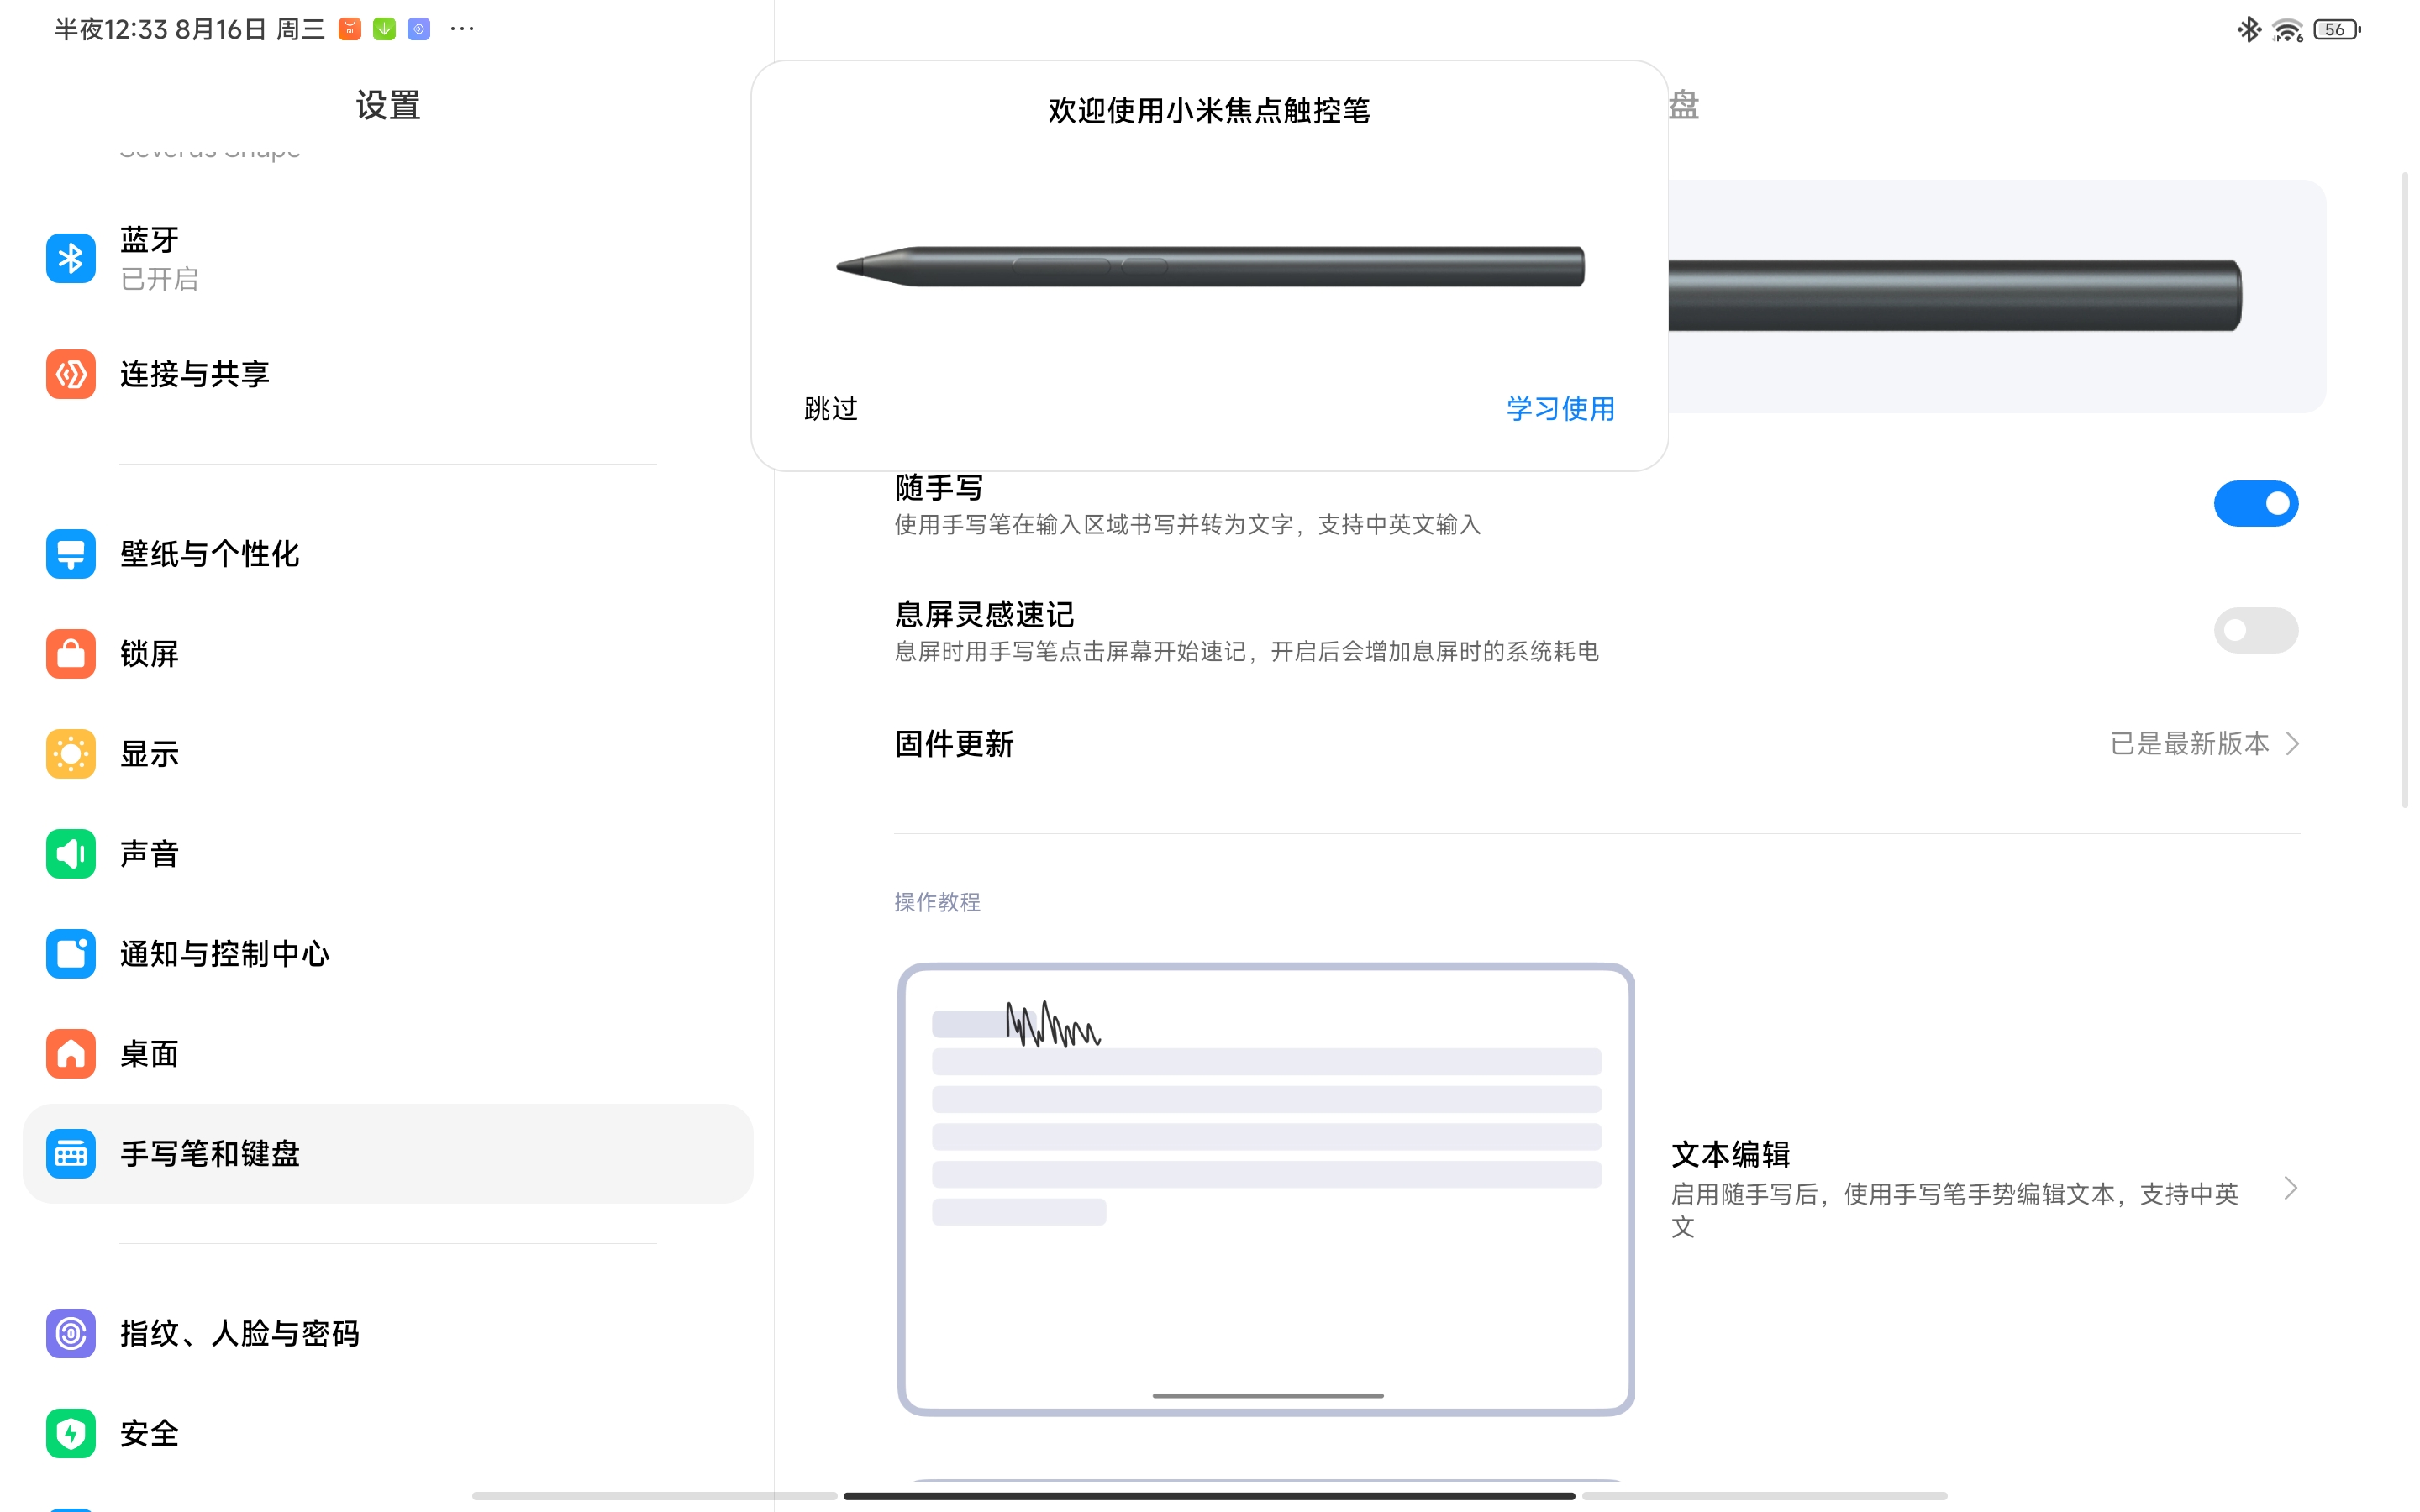This screenshot has width=2420, height=1512.
Task: Tap the stylus and keyboard icon (手写笔和键盘)
Action: click(70, 1154)
